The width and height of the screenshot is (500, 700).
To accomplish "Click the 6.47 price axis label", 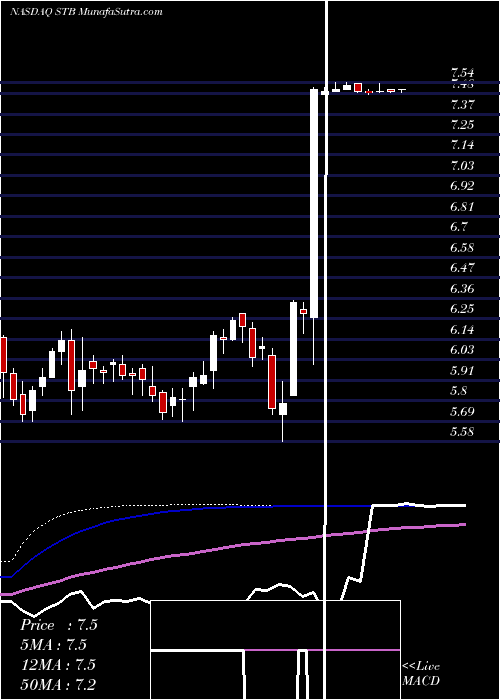I will pos(462,268).
